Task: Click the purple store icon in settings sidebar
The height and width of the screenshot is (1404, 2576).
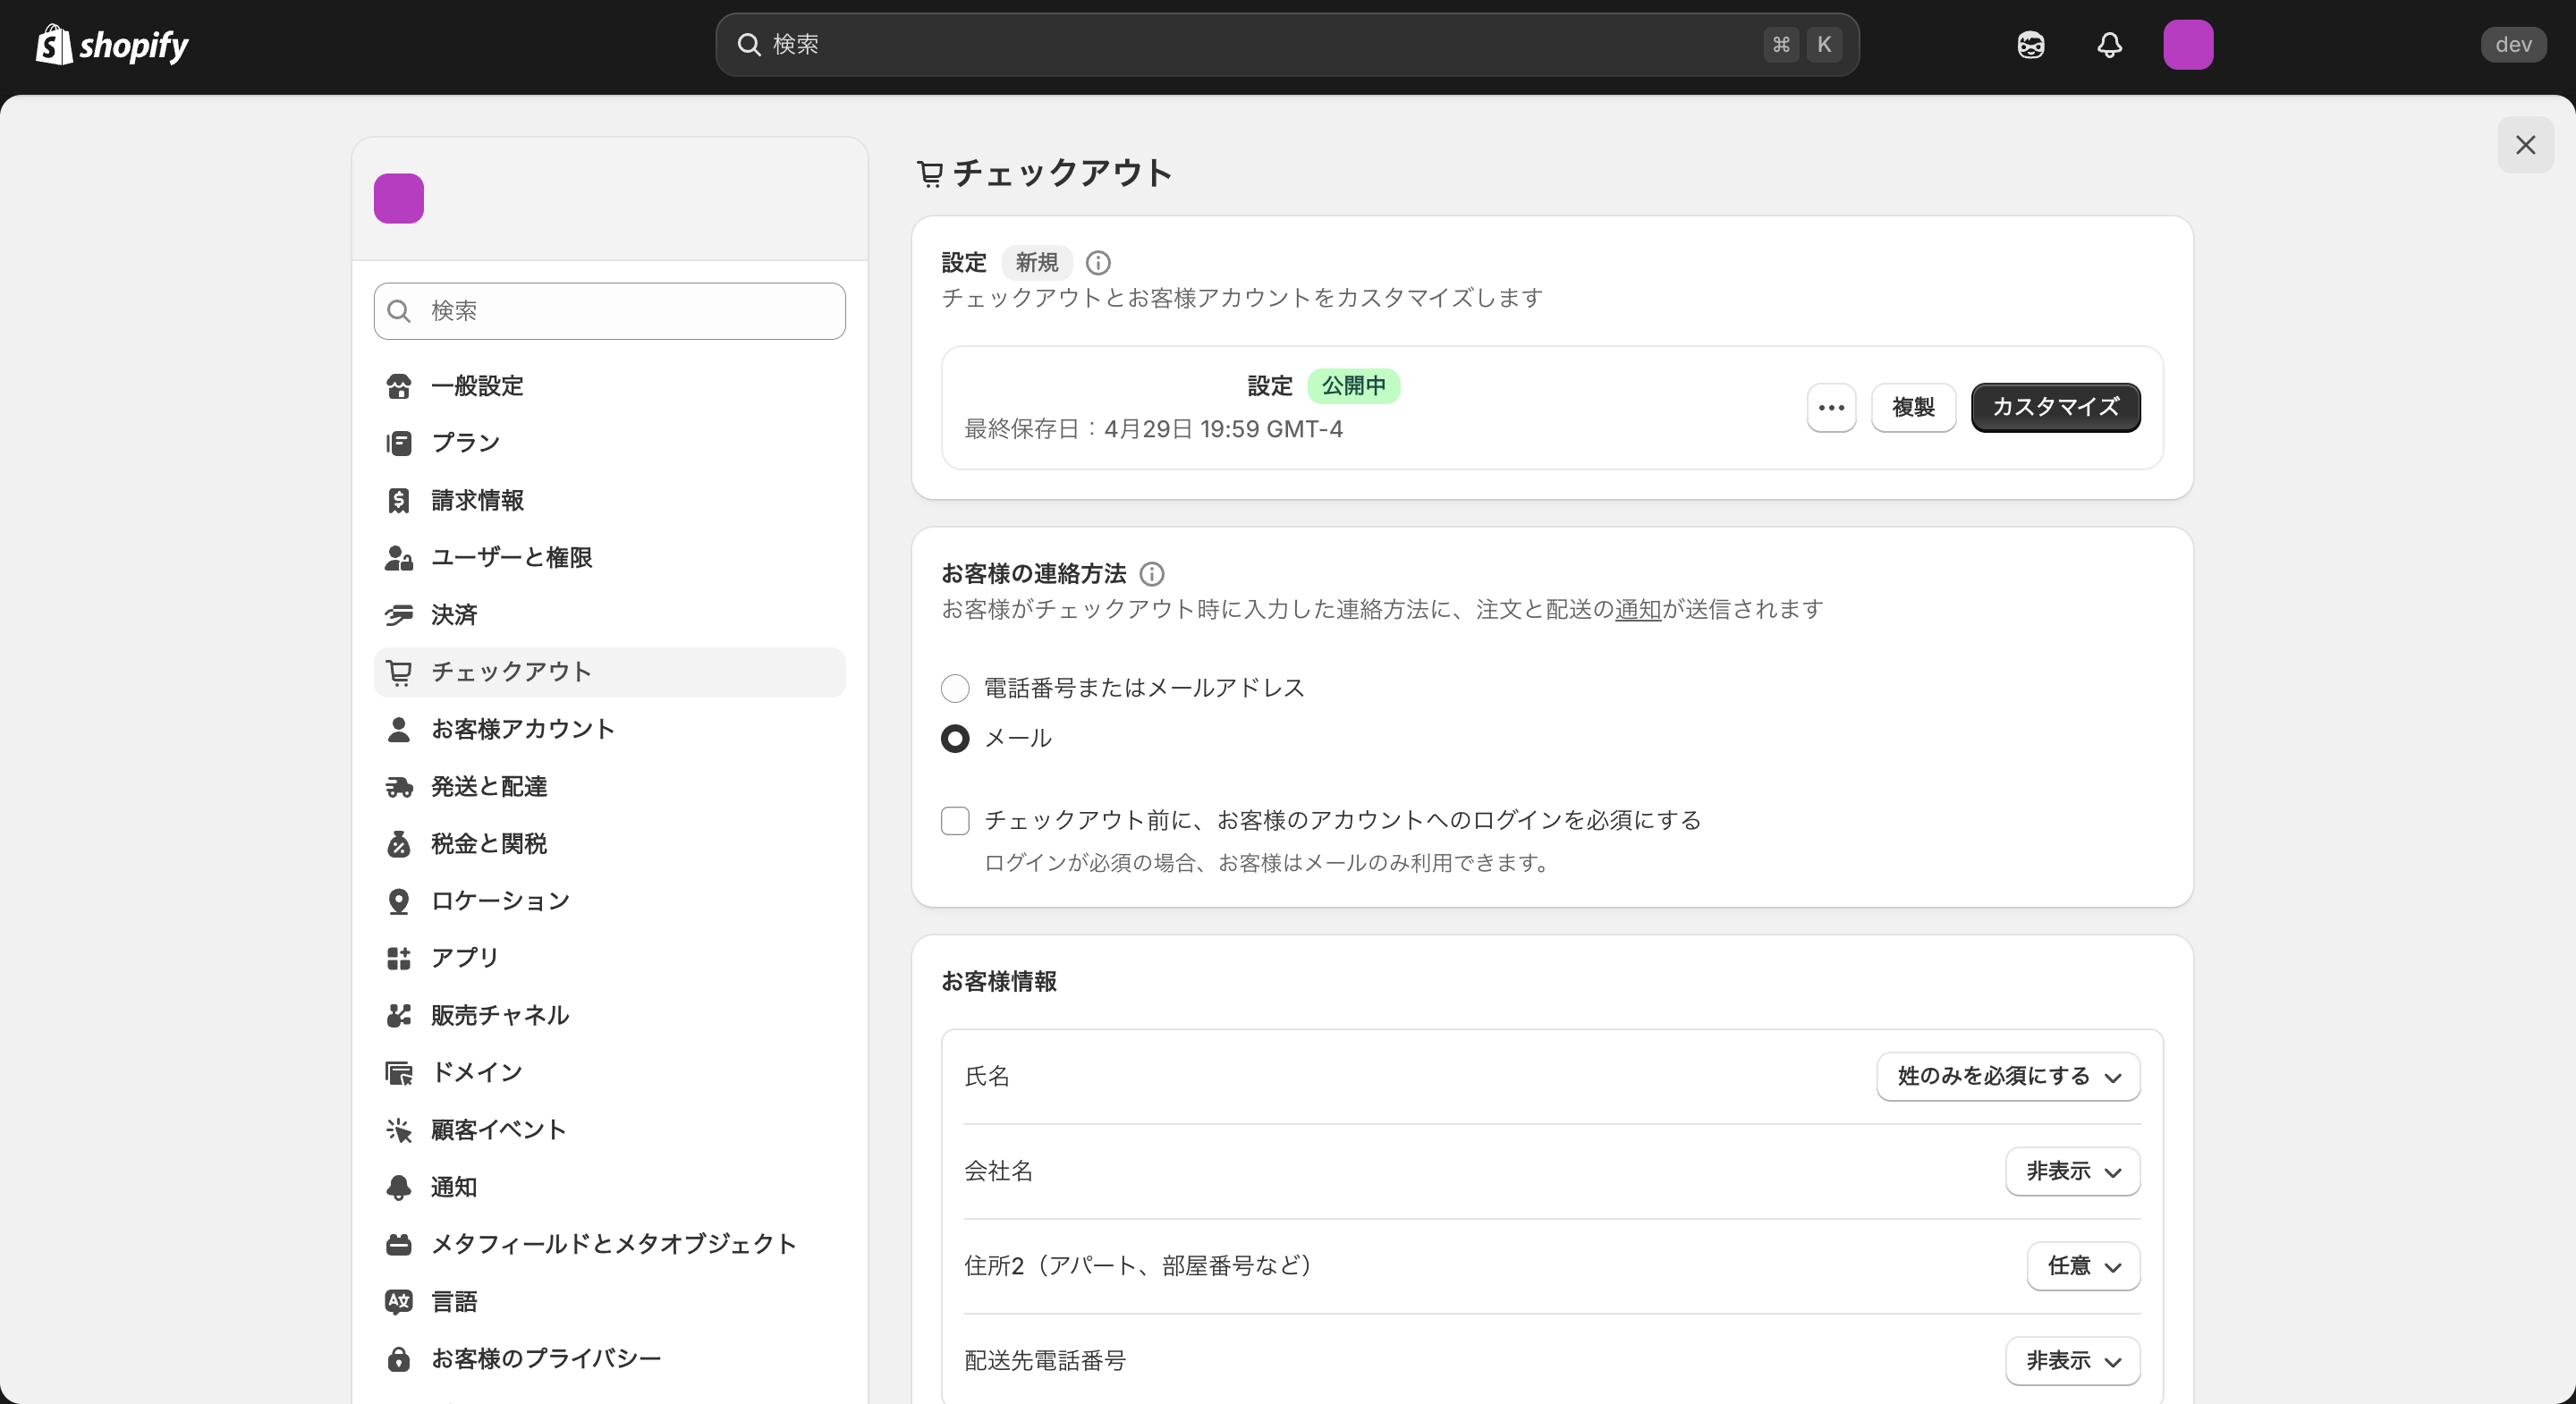Action: pyautogui.click(x=399, y=198)
